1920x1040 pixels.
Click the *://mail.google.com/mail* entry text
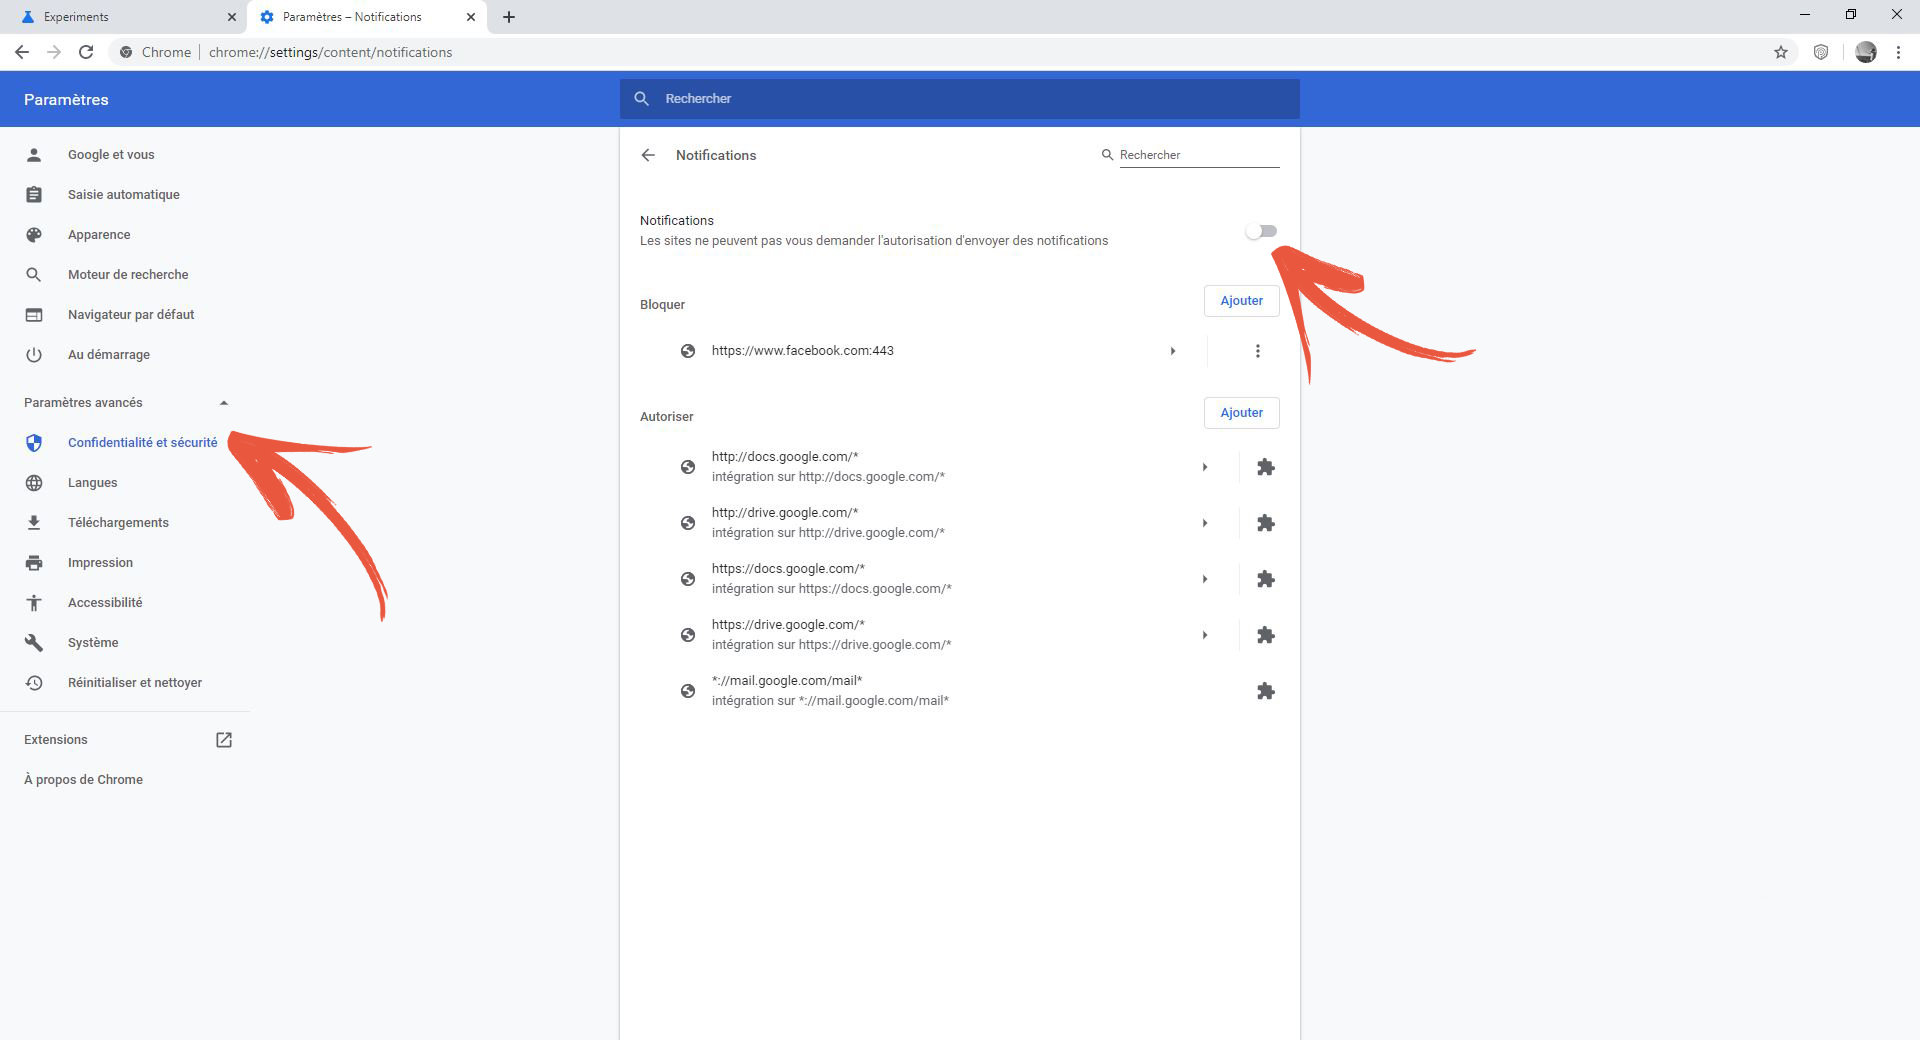click(x=787, y=681)
